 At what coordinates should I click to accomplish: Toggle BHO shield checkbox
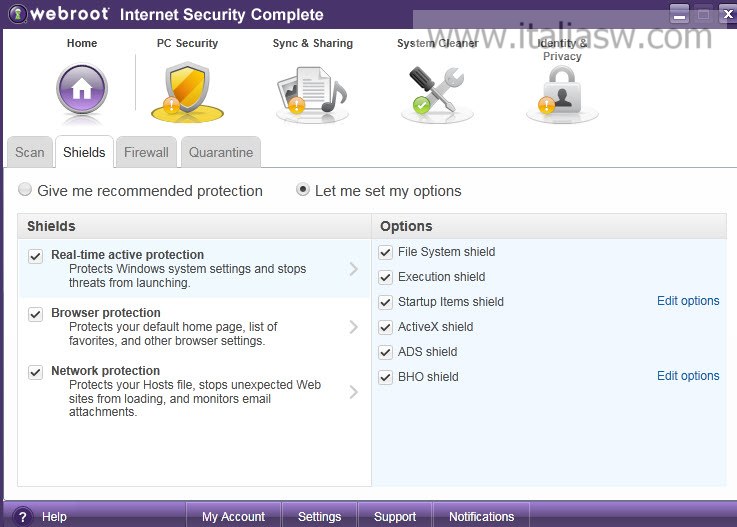[x=385, y=377]
